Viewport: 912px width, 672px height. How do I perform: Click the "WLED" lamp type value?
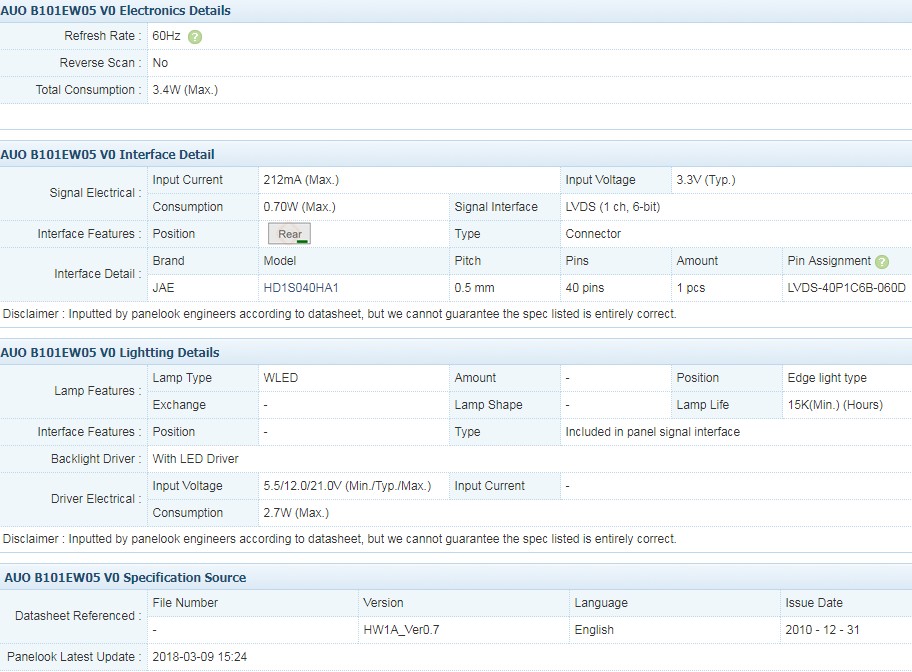pos(280,378)
